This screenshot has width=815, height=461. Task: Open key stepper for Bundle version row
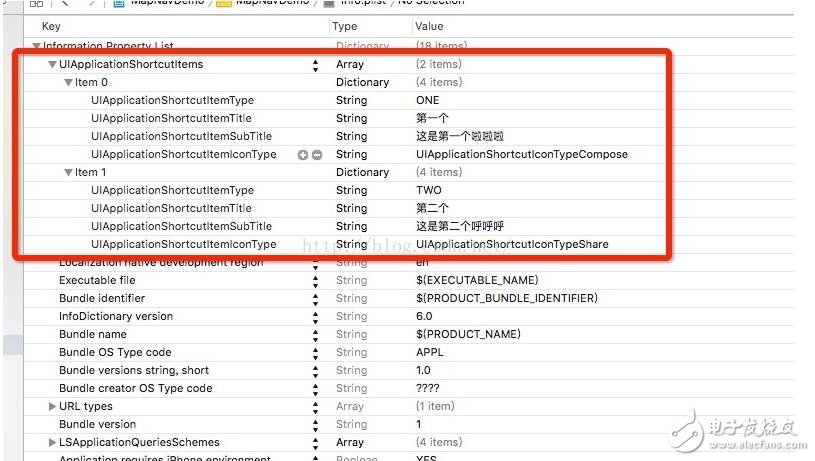[x=316, y=425]
